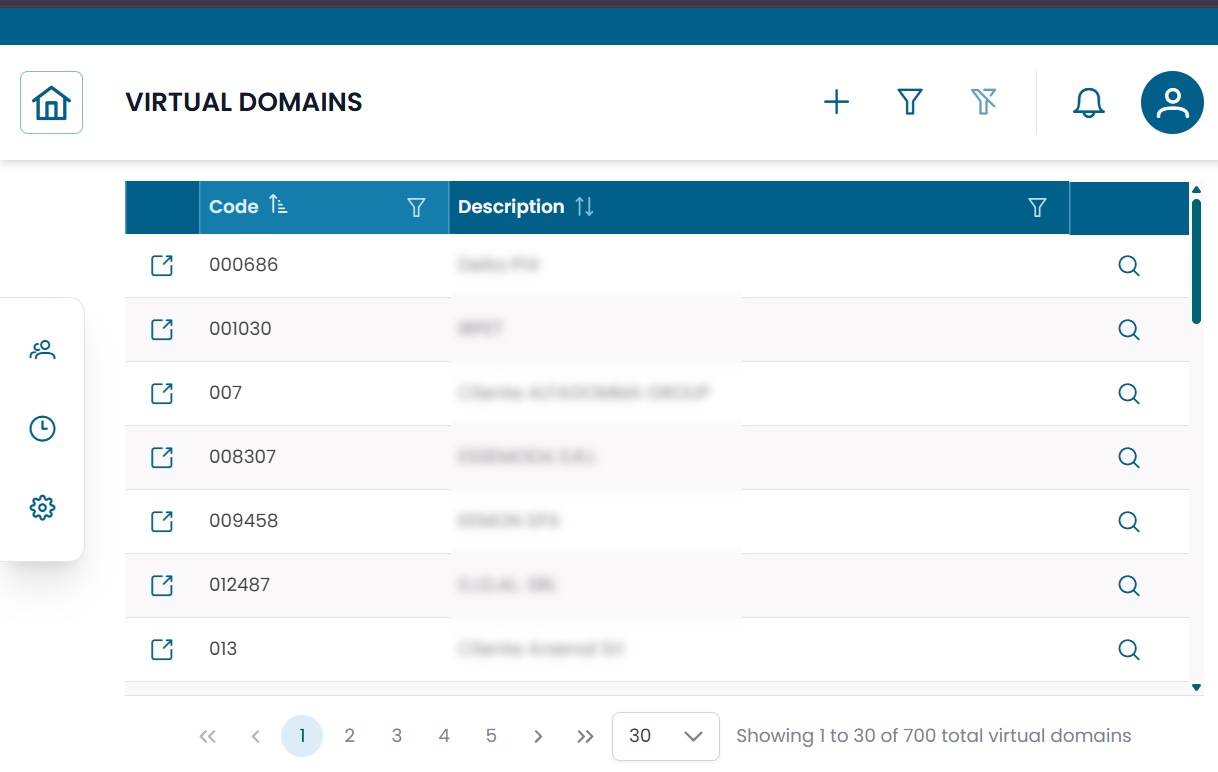
Task: Open the main filter funnel in the header
Action: (x=910, y=102)
